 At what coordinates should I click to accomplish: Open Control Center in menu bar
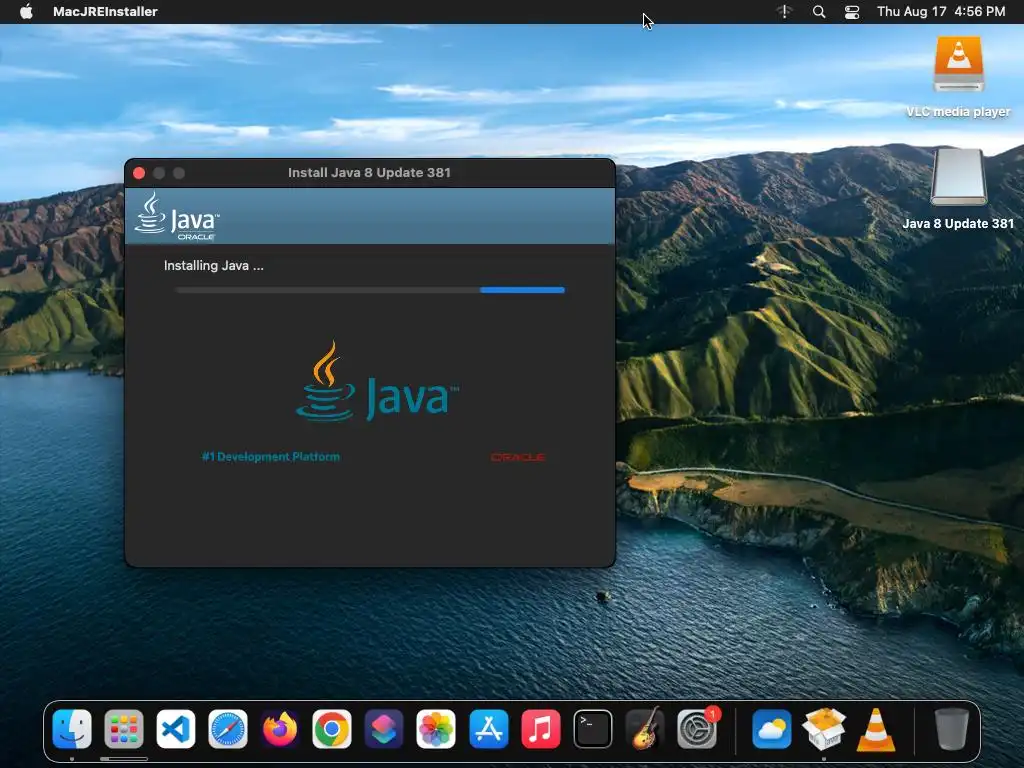pos(852,12)
